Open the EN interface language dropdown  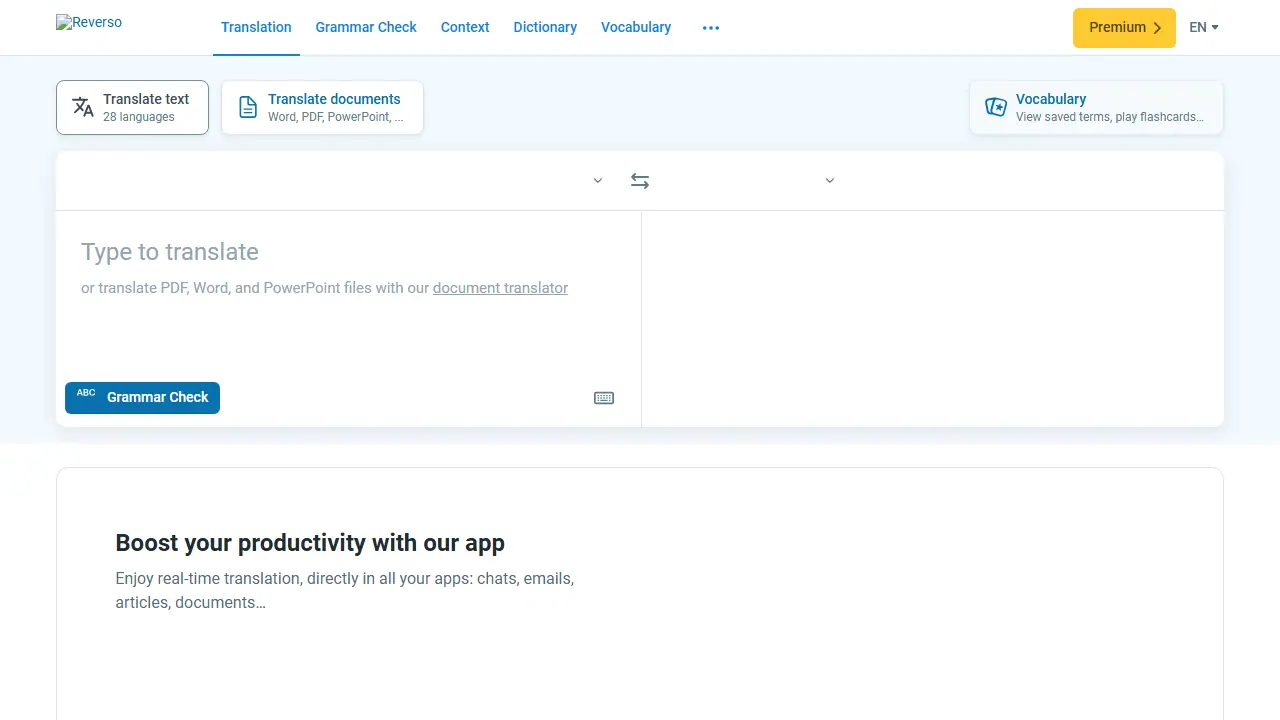[x=1204, y=28]
